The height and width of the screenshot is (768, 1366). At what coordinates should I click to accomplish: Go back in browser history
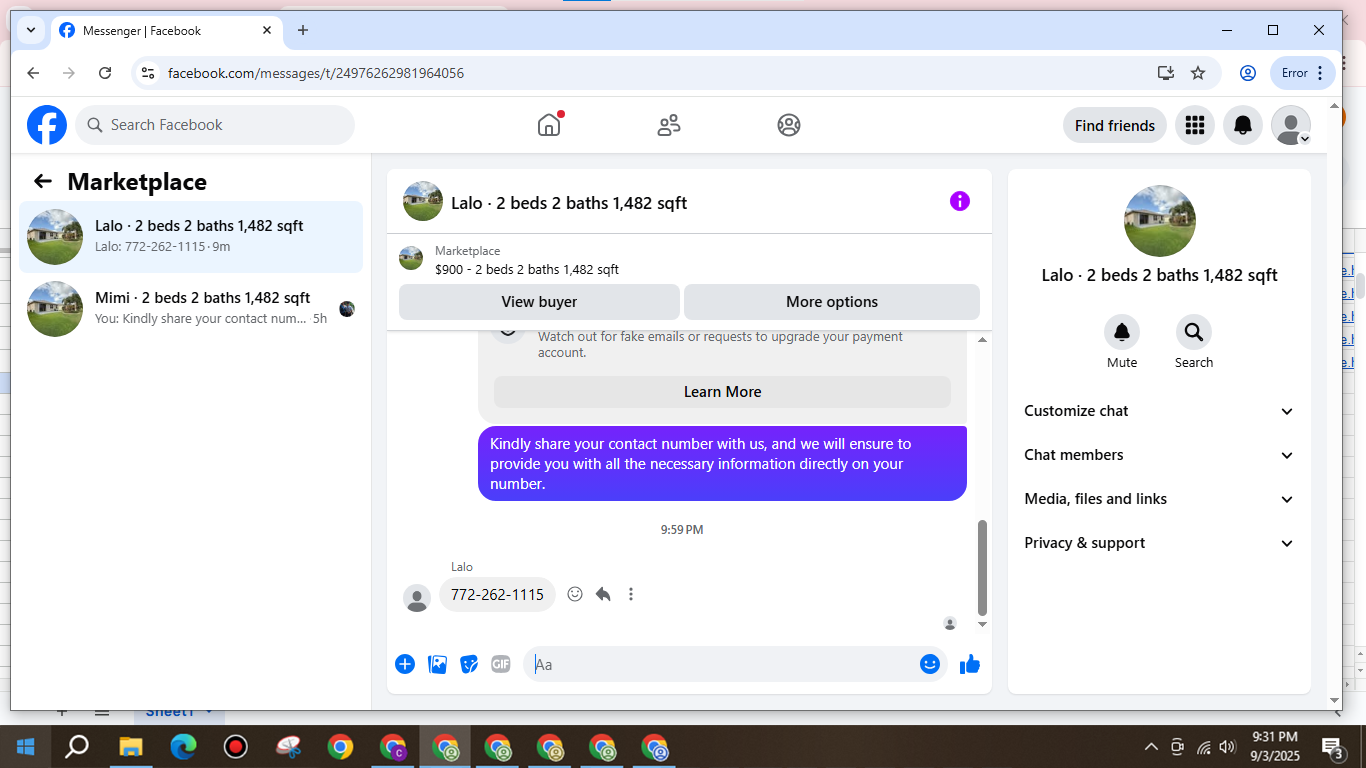(x=33, y=73)
